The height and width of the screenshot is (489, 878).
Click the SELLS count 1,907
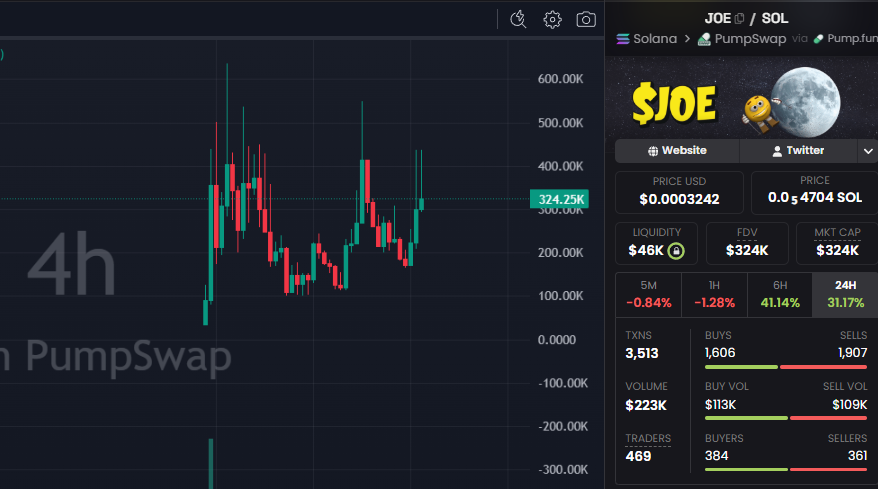[852, 353]
